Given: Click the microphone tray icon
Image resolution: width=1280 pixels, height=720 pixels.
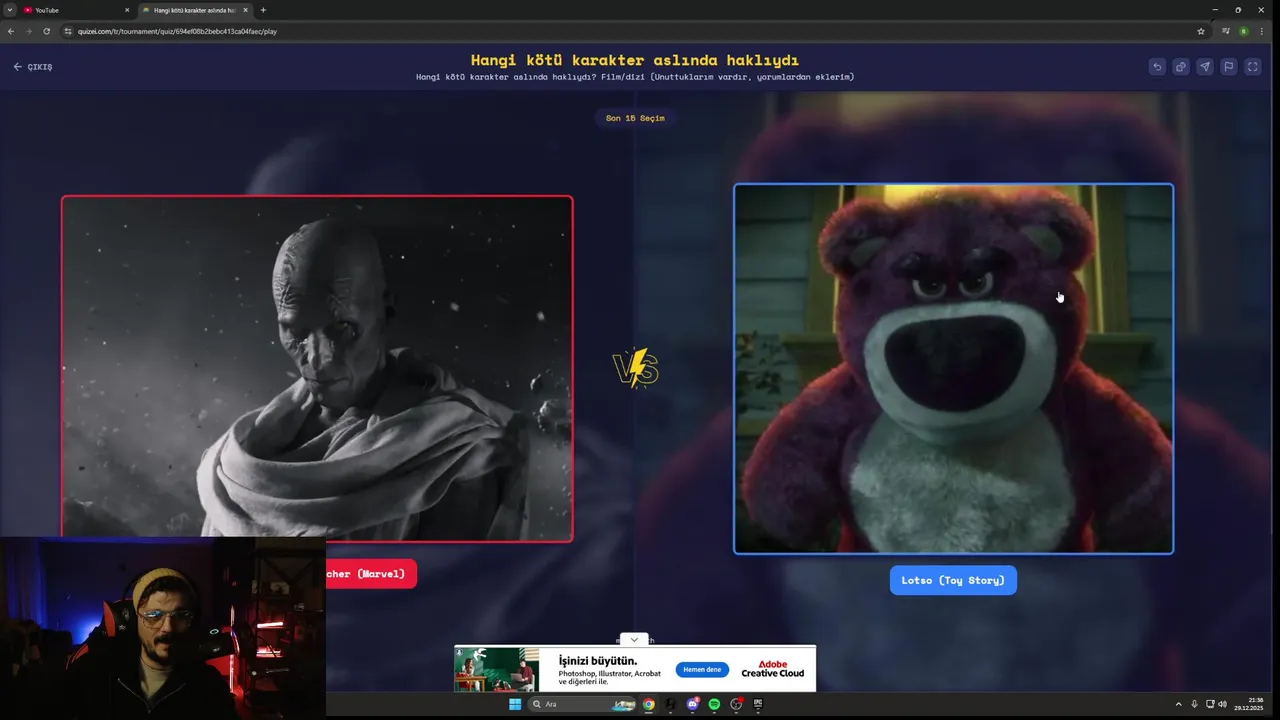Looking at the screenshot, I should pyautogui.click(x=1194, y=704).
